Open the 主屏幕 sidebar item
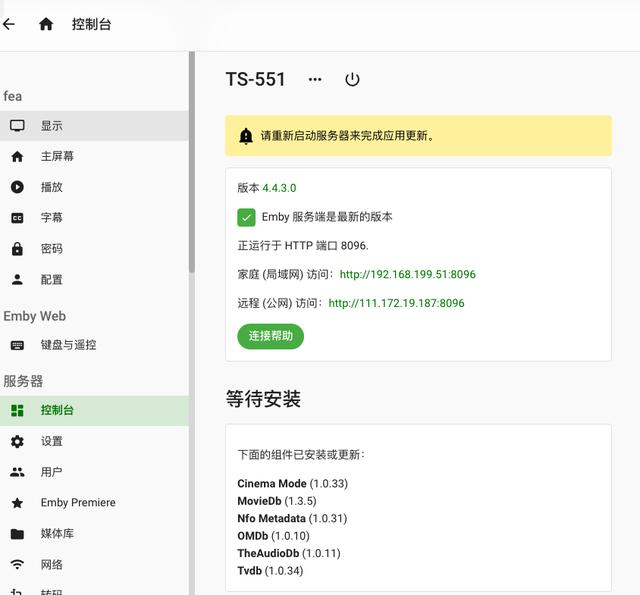The width and height of the screenshot is (640, 595). tap(94, 156)
